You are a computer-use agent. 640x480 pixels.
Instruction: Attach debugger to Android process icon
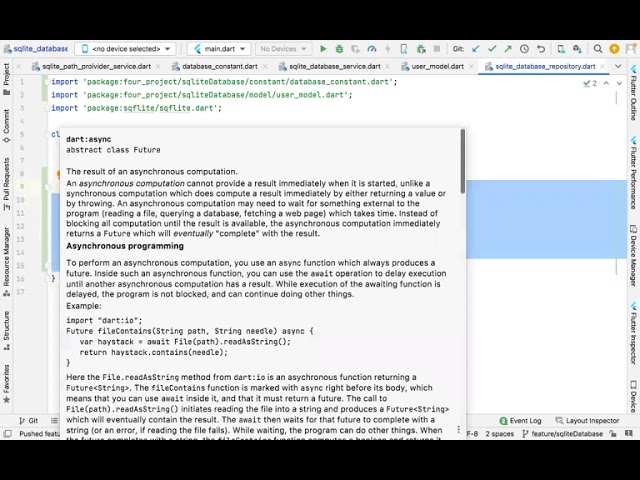(421, 49)
